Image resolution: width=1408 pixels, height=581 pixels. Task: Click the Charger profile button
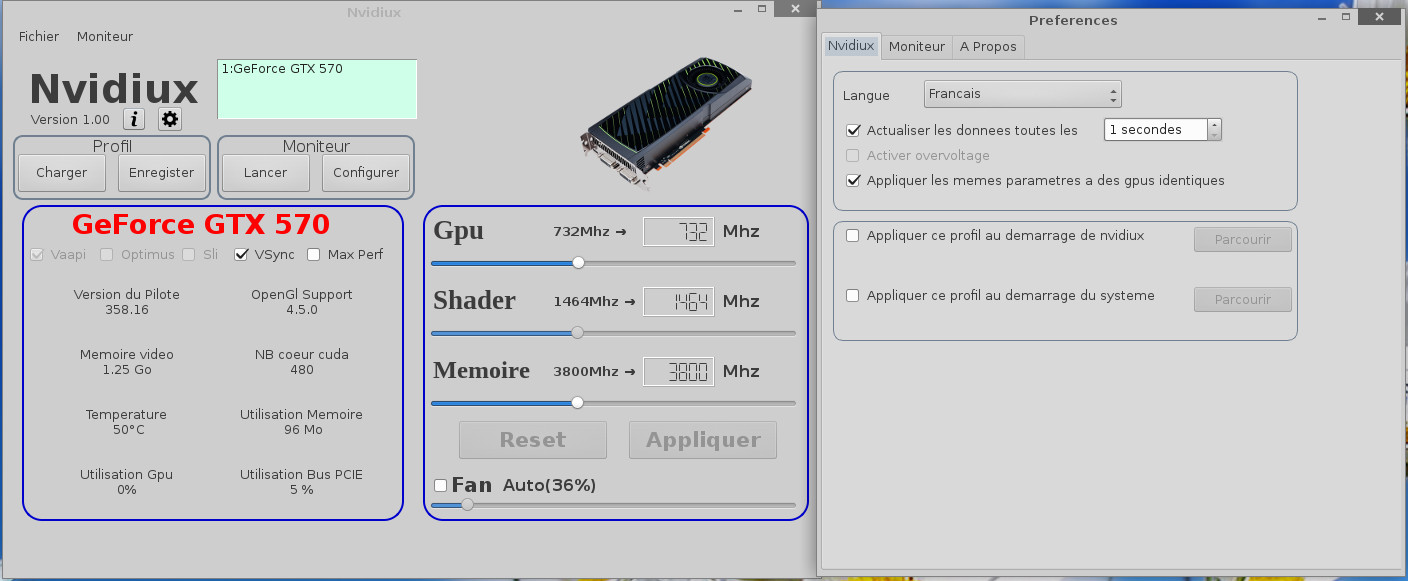tap(62, 173)
